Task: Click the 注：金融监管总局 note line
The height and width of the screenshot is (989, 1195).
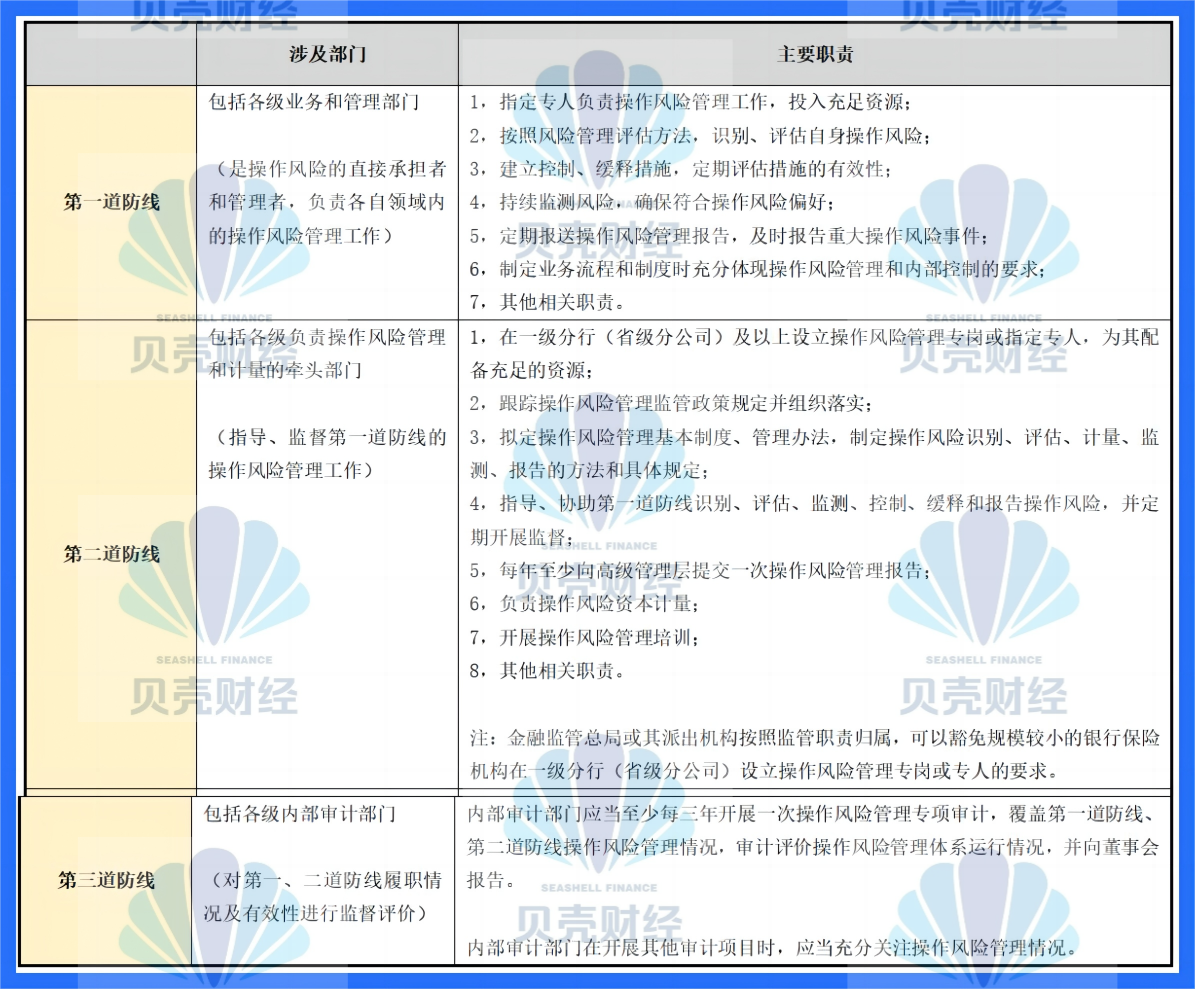Action: [x=815, y=738]
